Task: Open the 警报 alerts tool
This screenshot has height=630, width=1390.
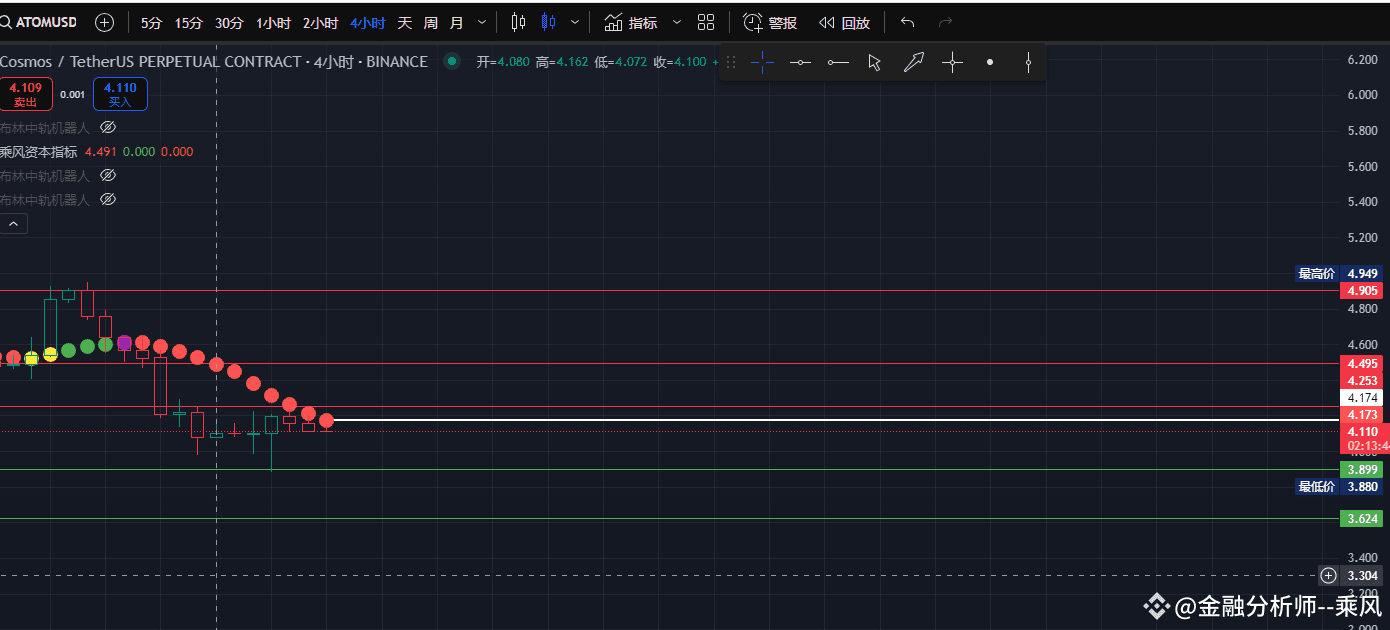Action: pyautogui.click(x=777, y=21)
